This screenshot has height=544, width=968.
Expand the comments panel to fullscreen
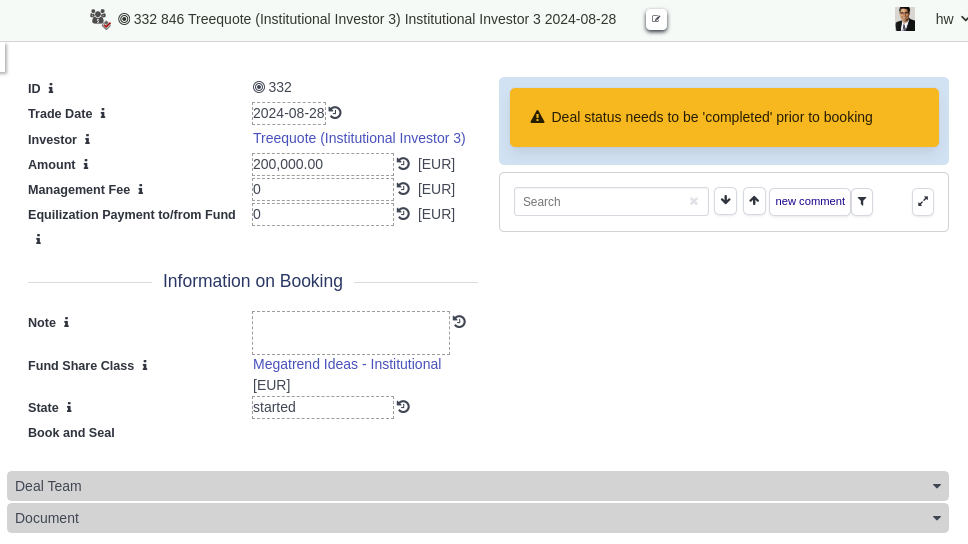923,202
